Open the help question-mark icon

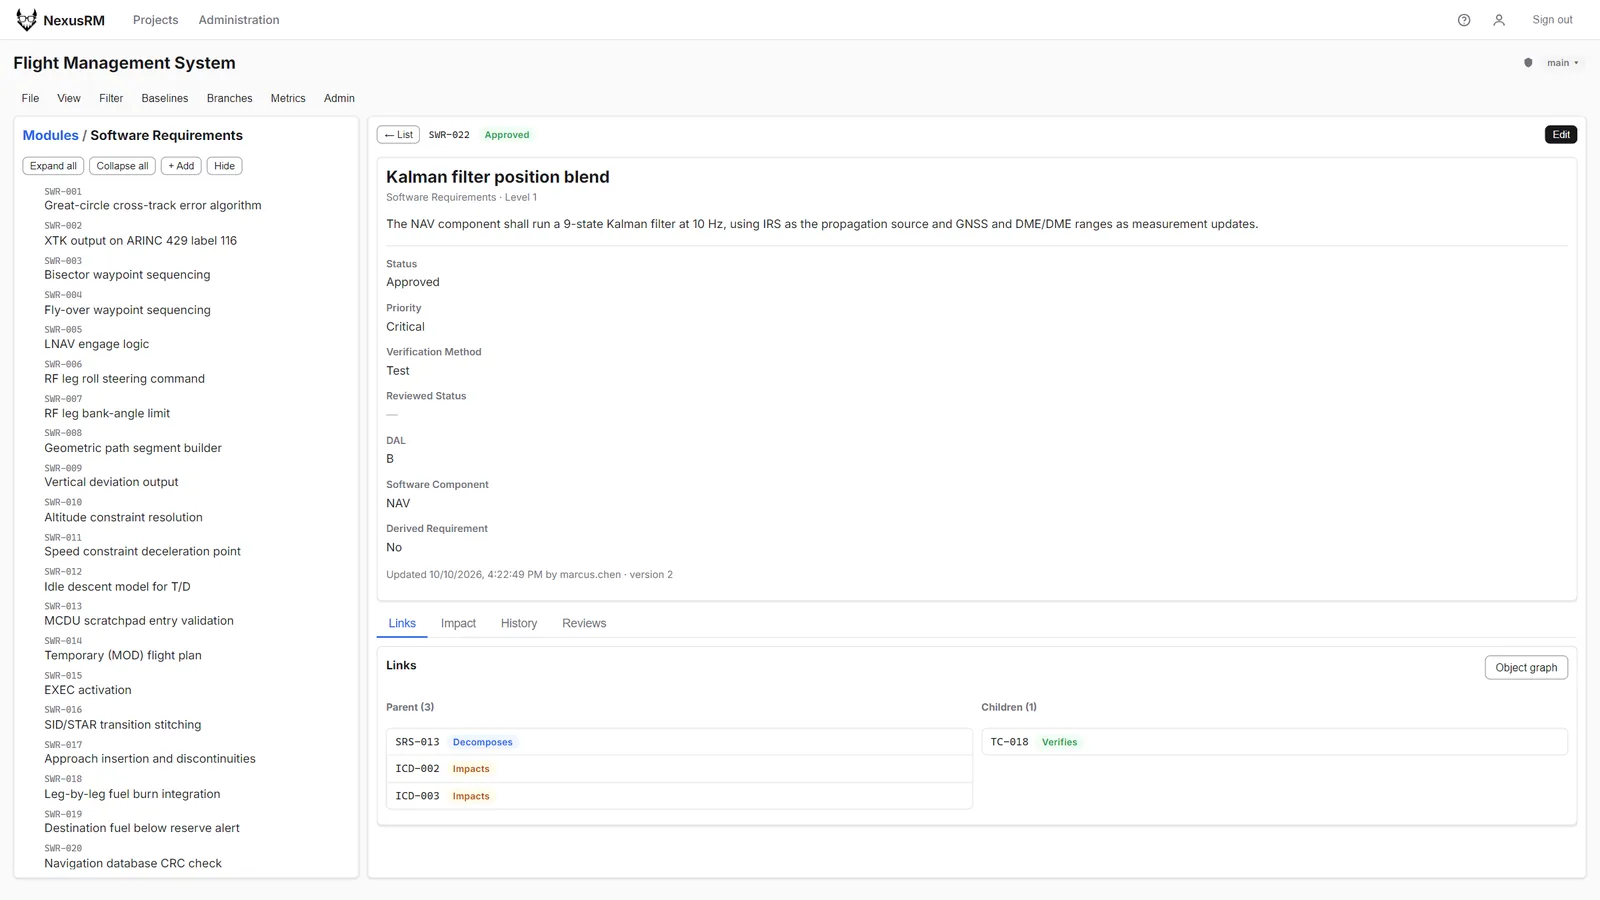[x=1464, y=20]
